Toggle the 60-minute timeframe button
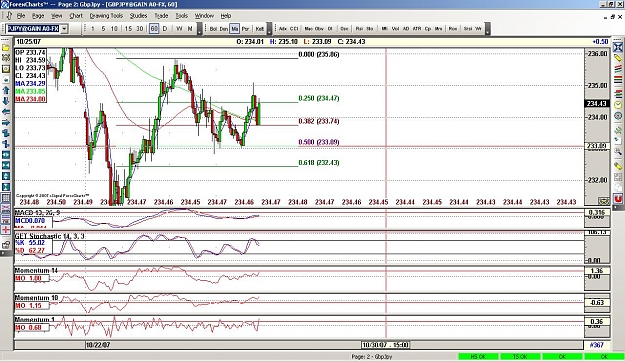Viewport: 625px width, 362px height. (x=154, y=29)
